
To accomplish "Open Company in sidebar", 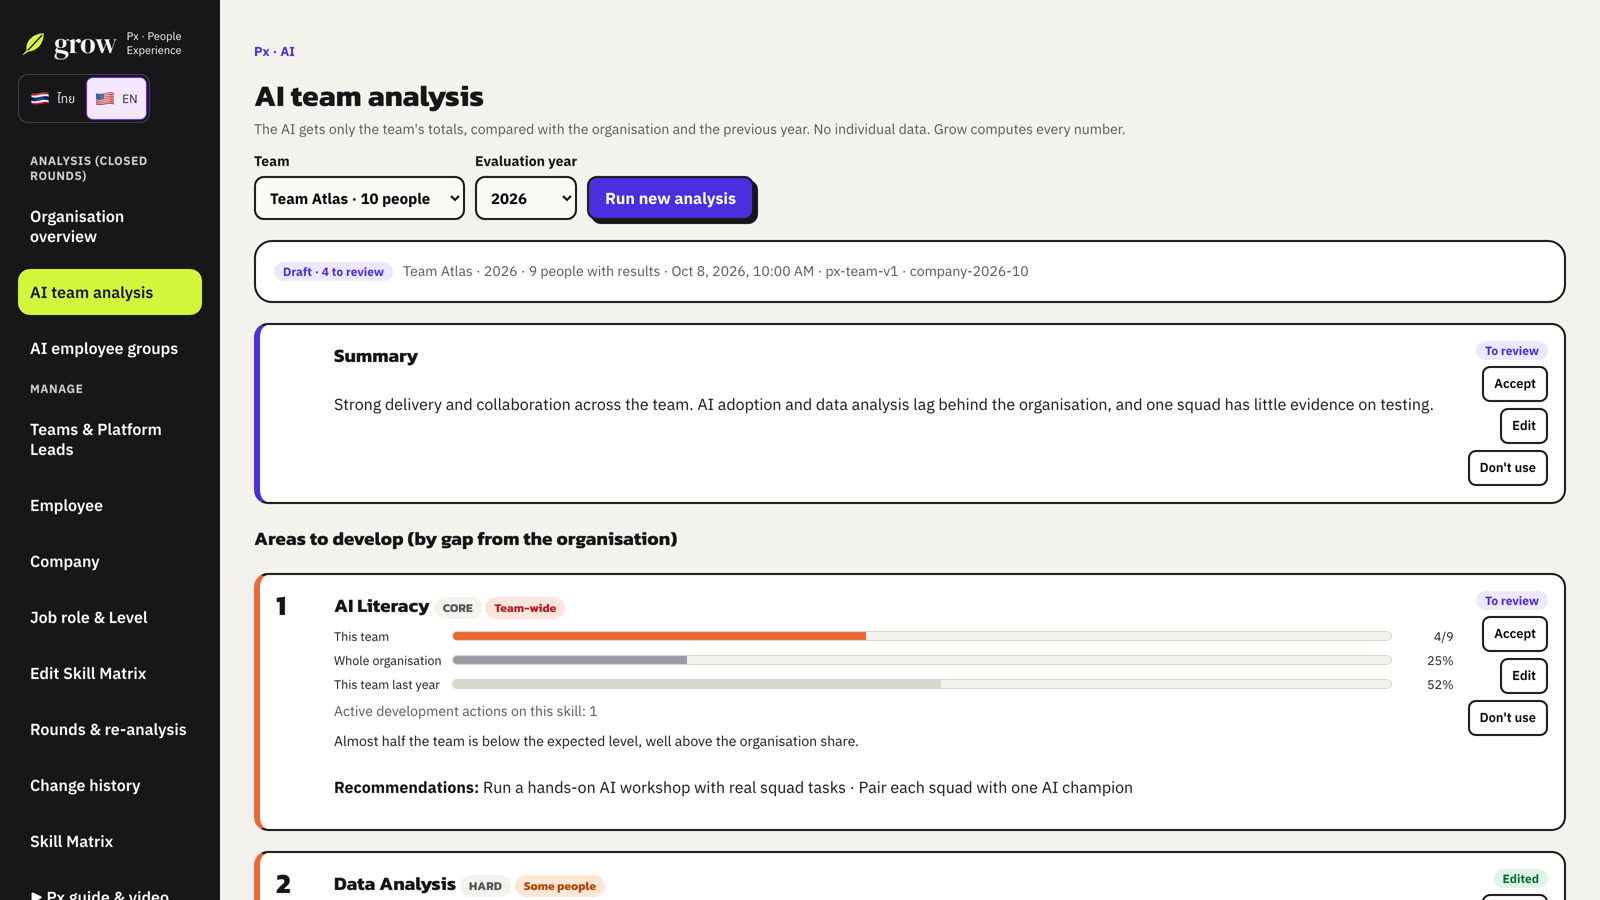I will [x=110, y=561].
